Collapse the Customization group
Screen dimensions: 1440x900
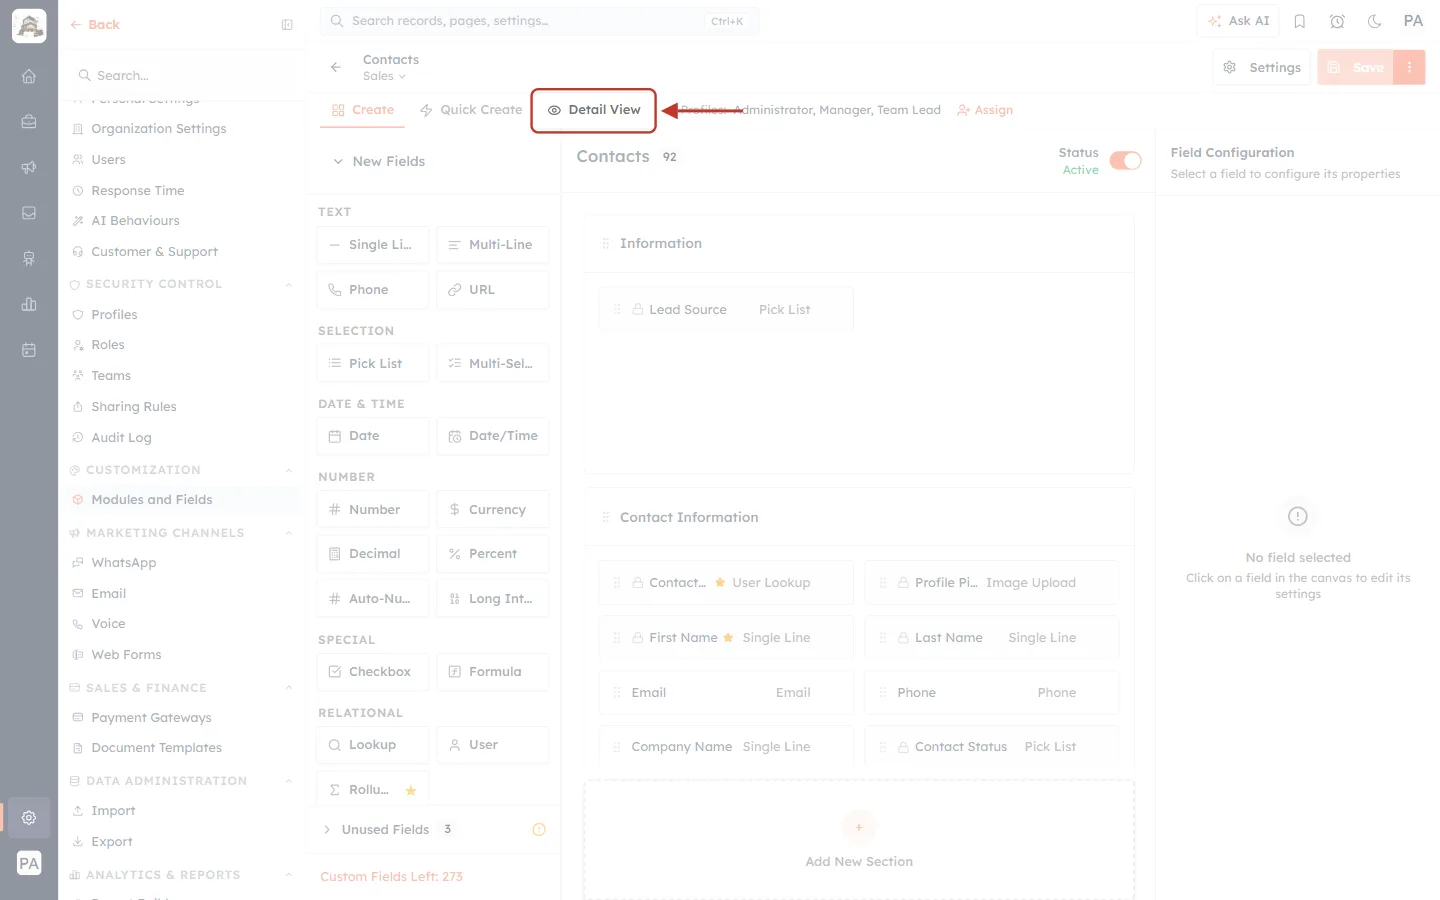coord(288,470)
